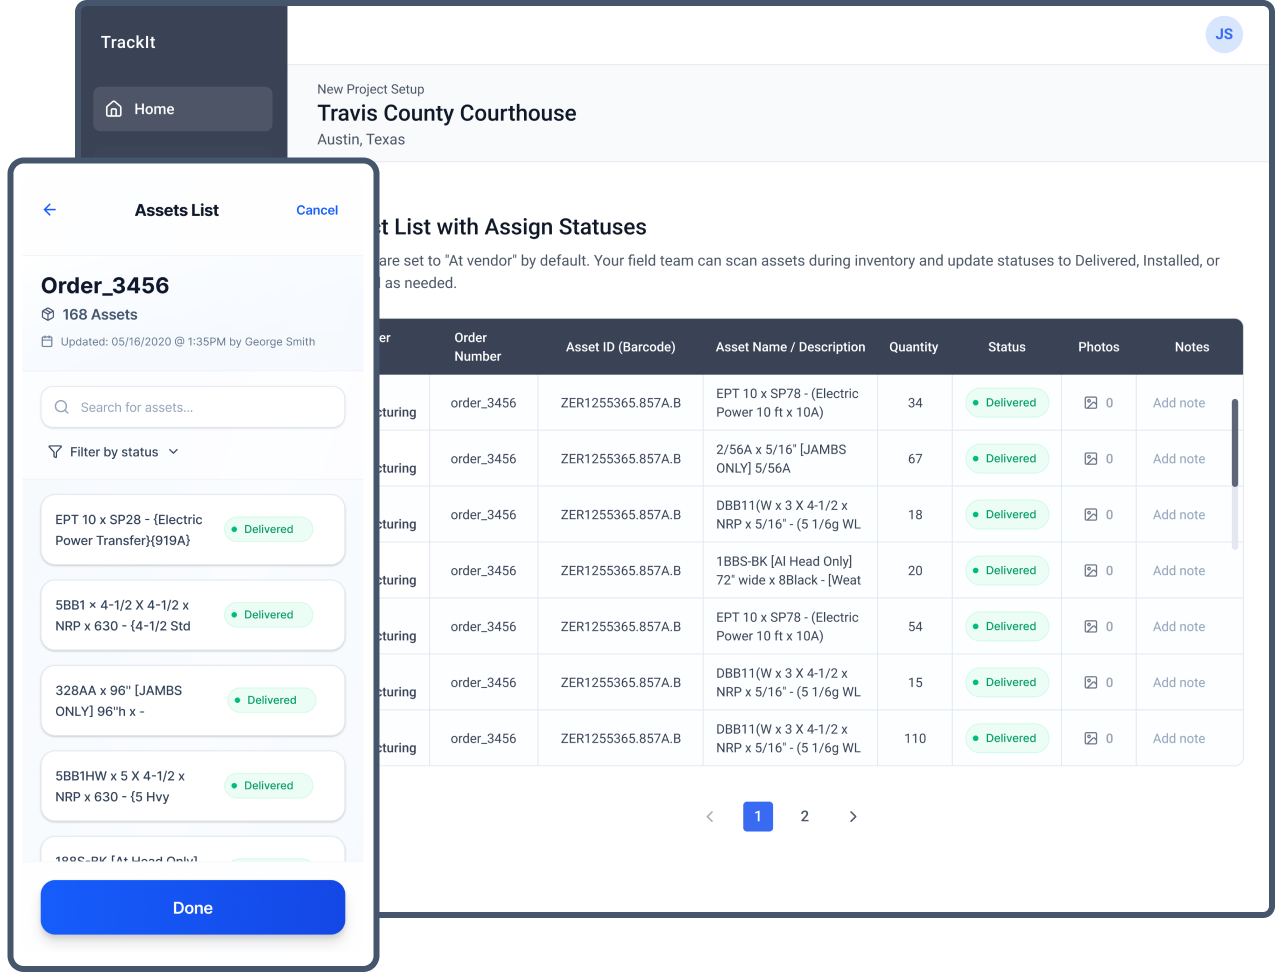Image resolution: width=1275 pixels, height=980 pixels.
Task: Click the JS user avatar
Action: pyautogui.click(x=1223, y=34)
